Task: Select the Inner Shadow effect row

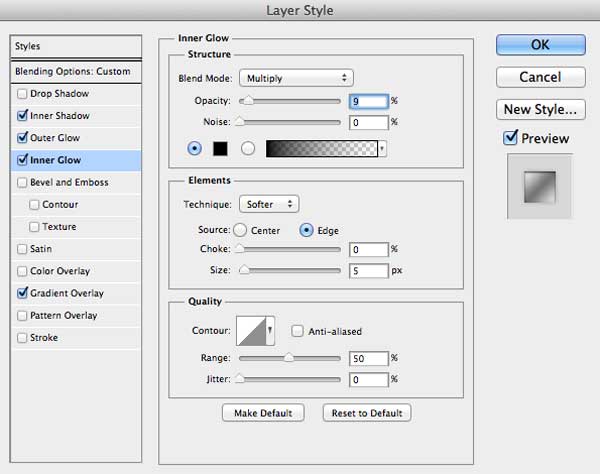Action: (x=76, y=116)
